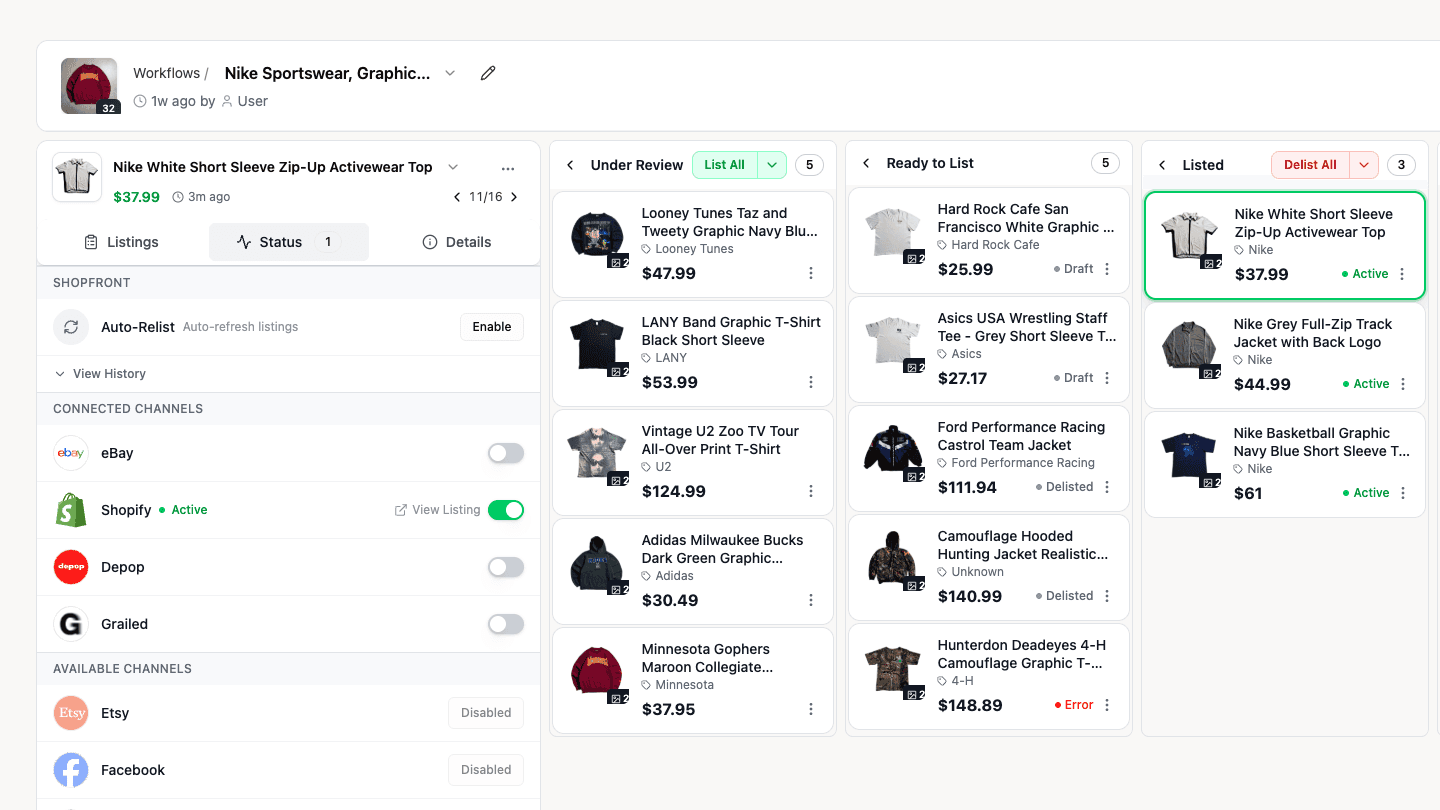Switch to the Listings tab
This screenshot has width=1440, height=810.
(x=122, y=242)
